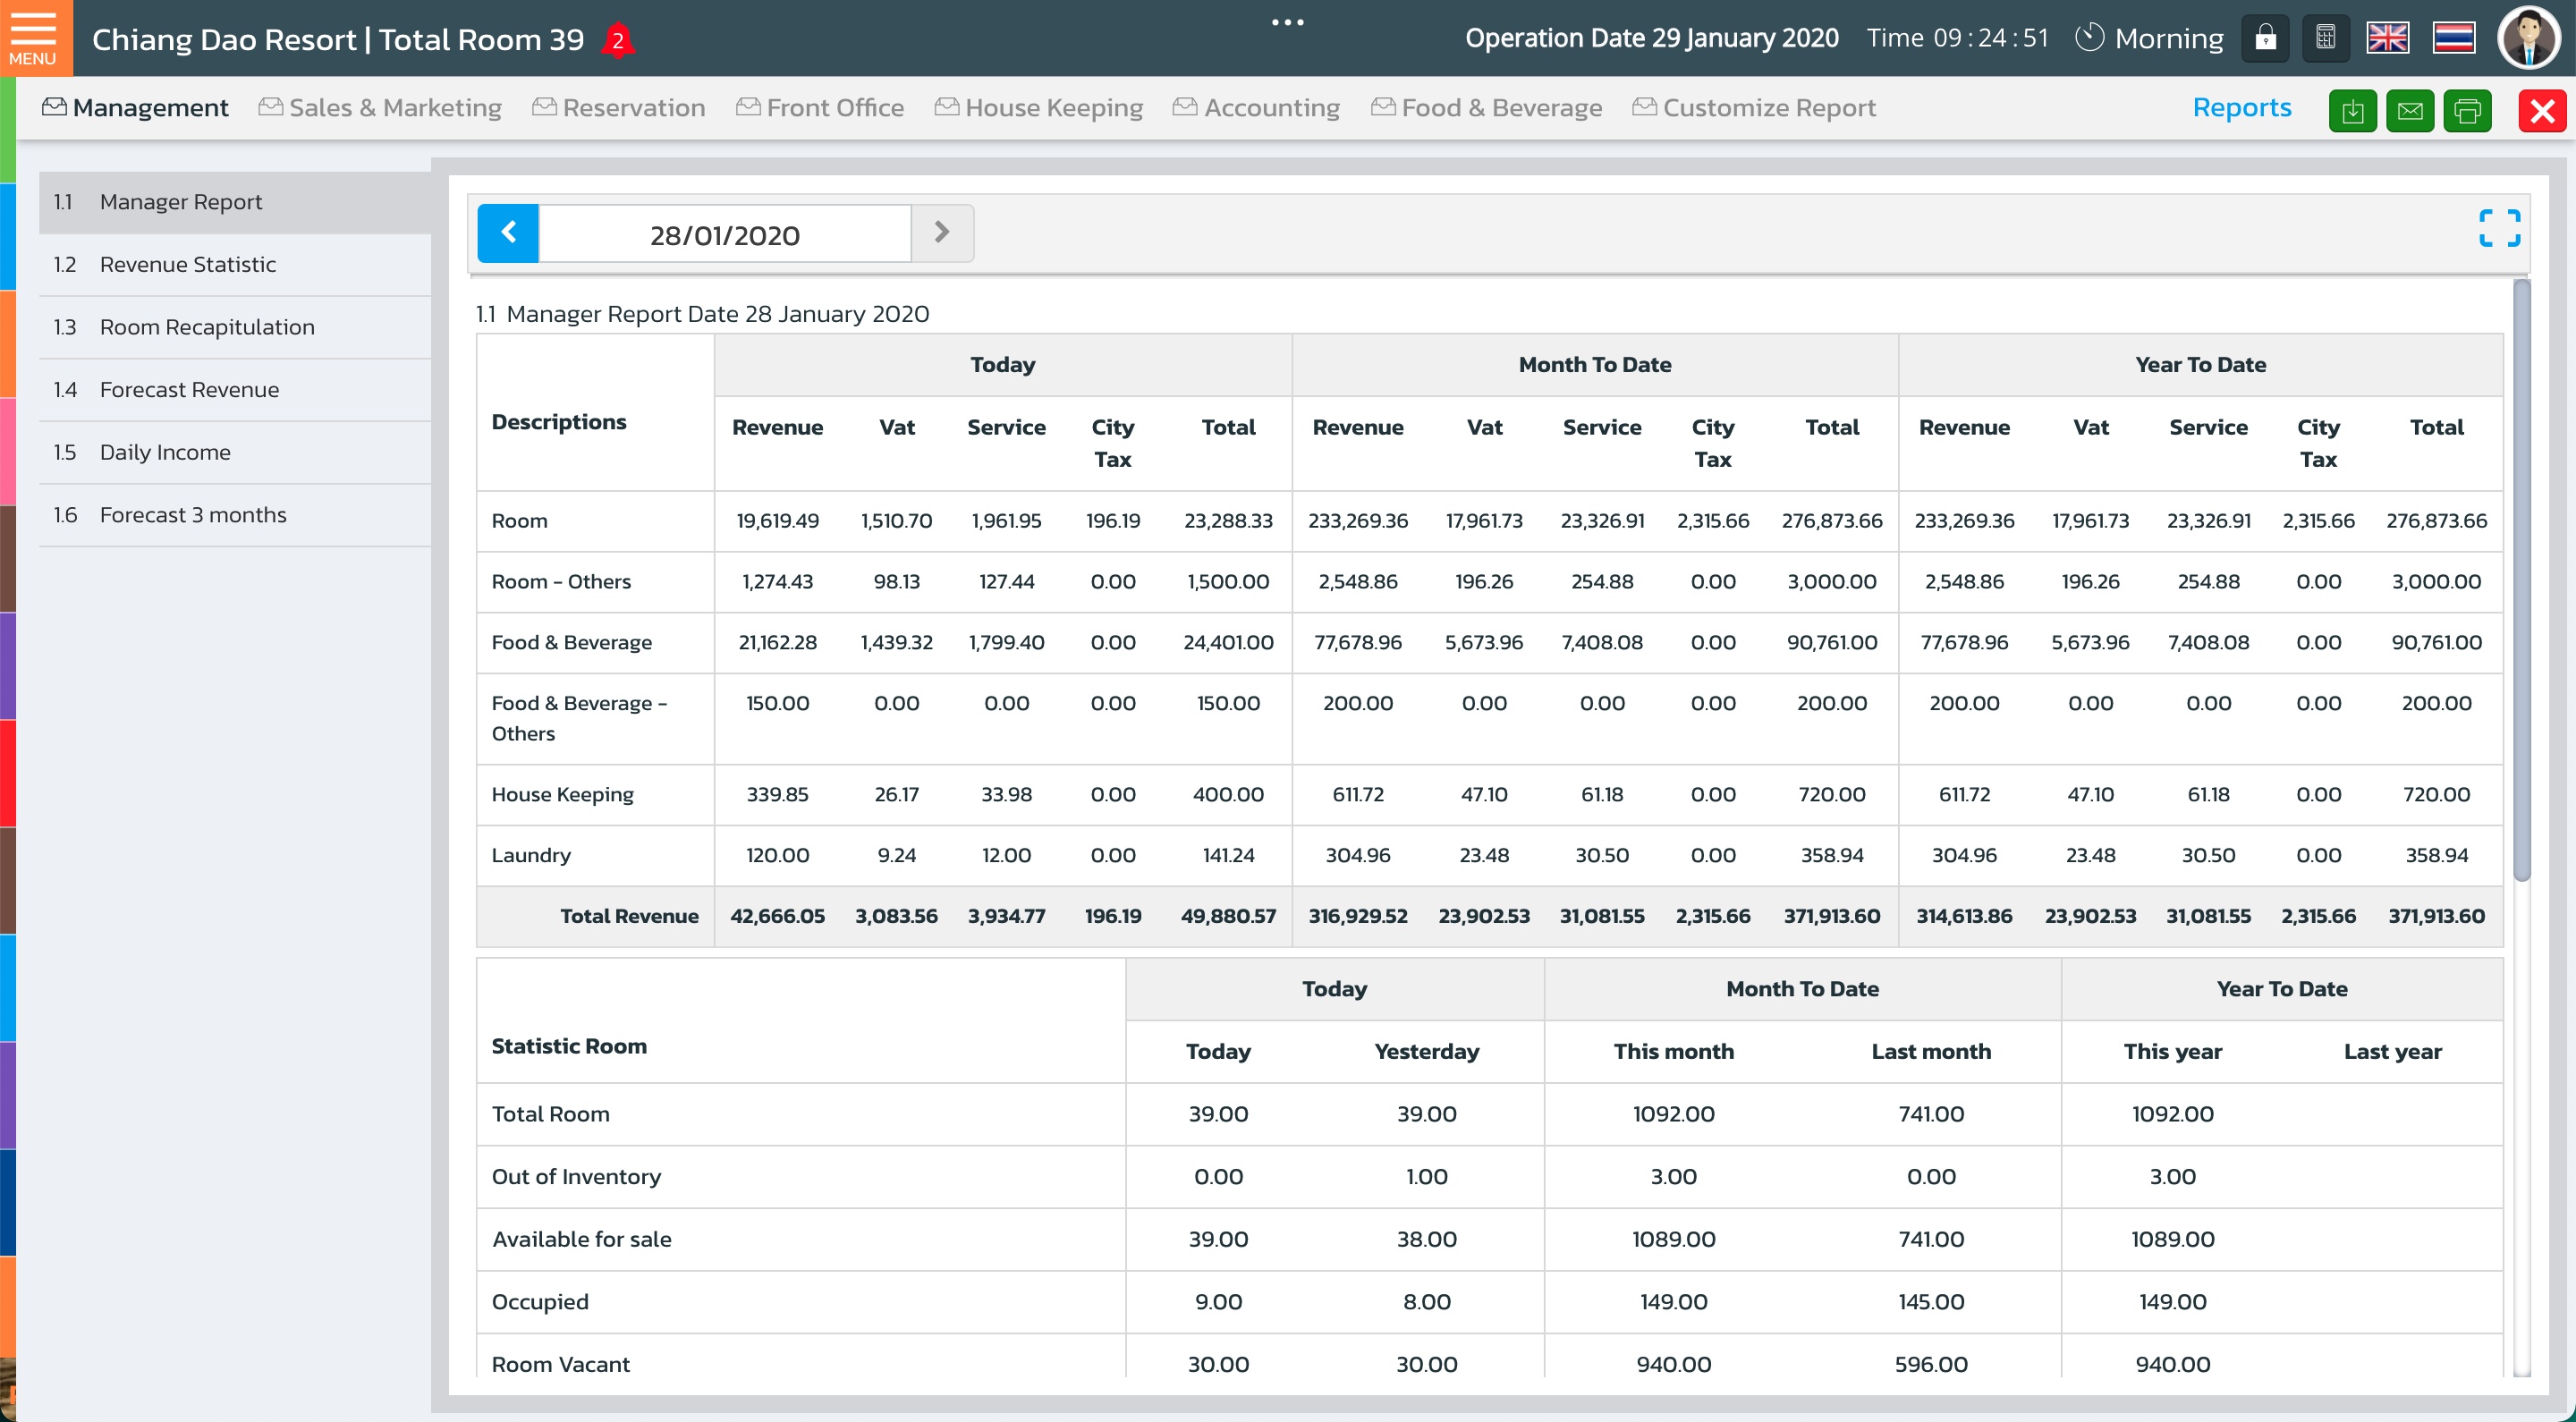
Task: Click the green download report icon
Action: (x=2352, y=110)
